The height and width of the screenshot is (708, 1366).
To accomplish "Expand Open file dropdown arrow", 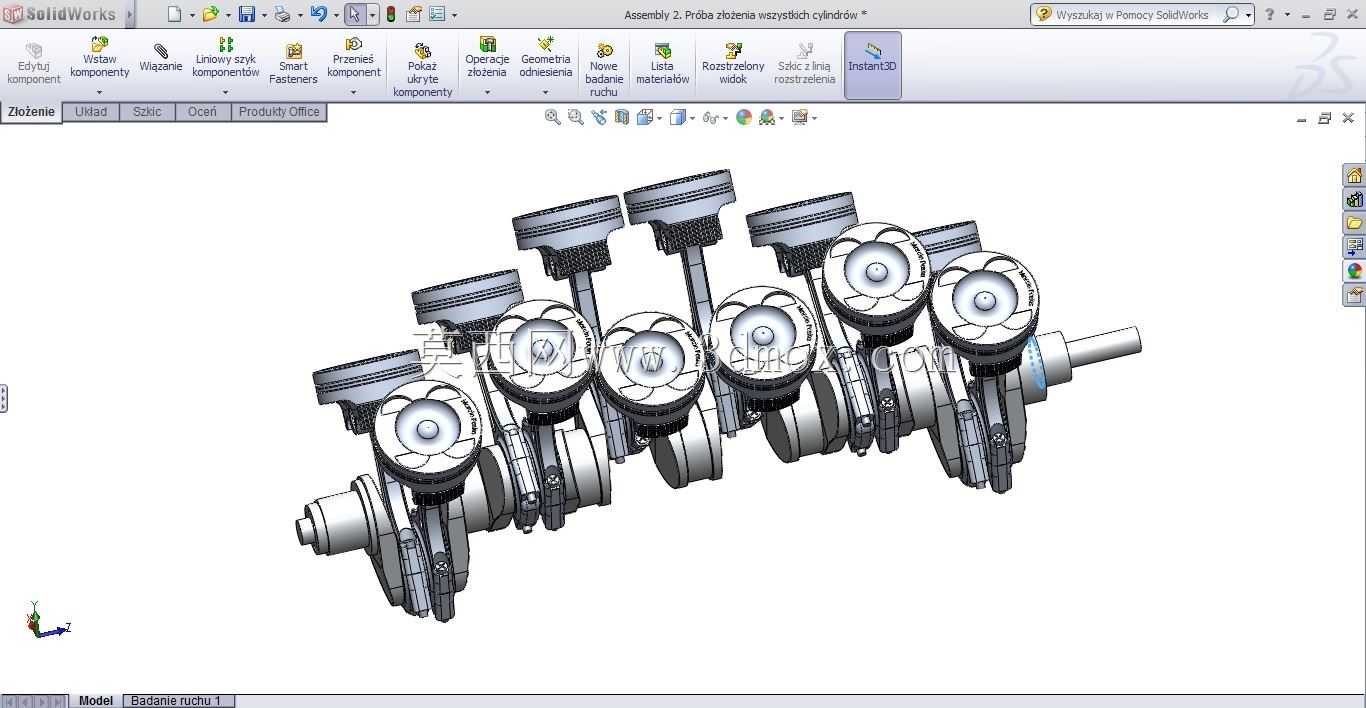I will point(228,15).
